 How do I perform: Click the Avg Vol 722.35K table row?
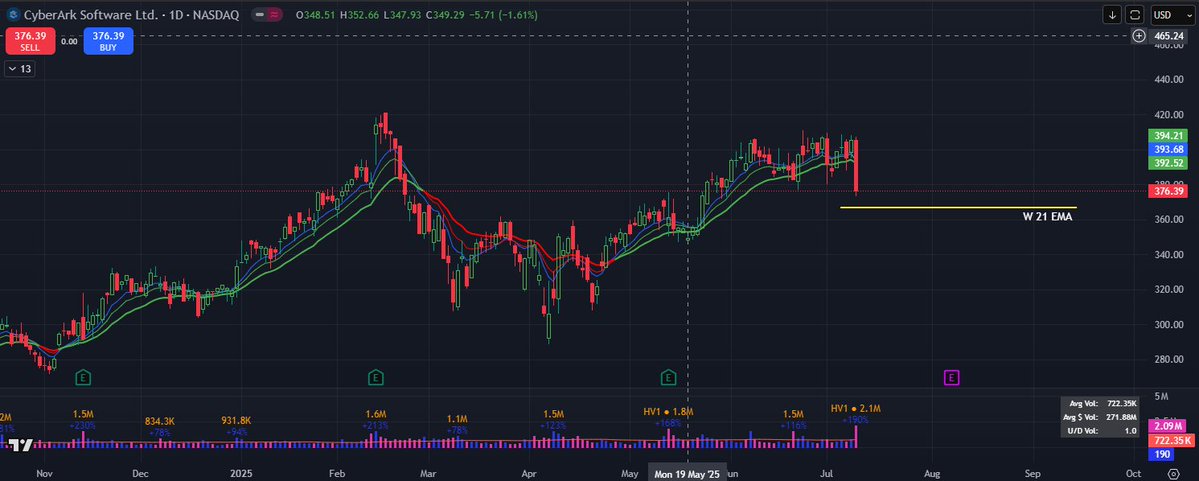[x=1100, y=403]
